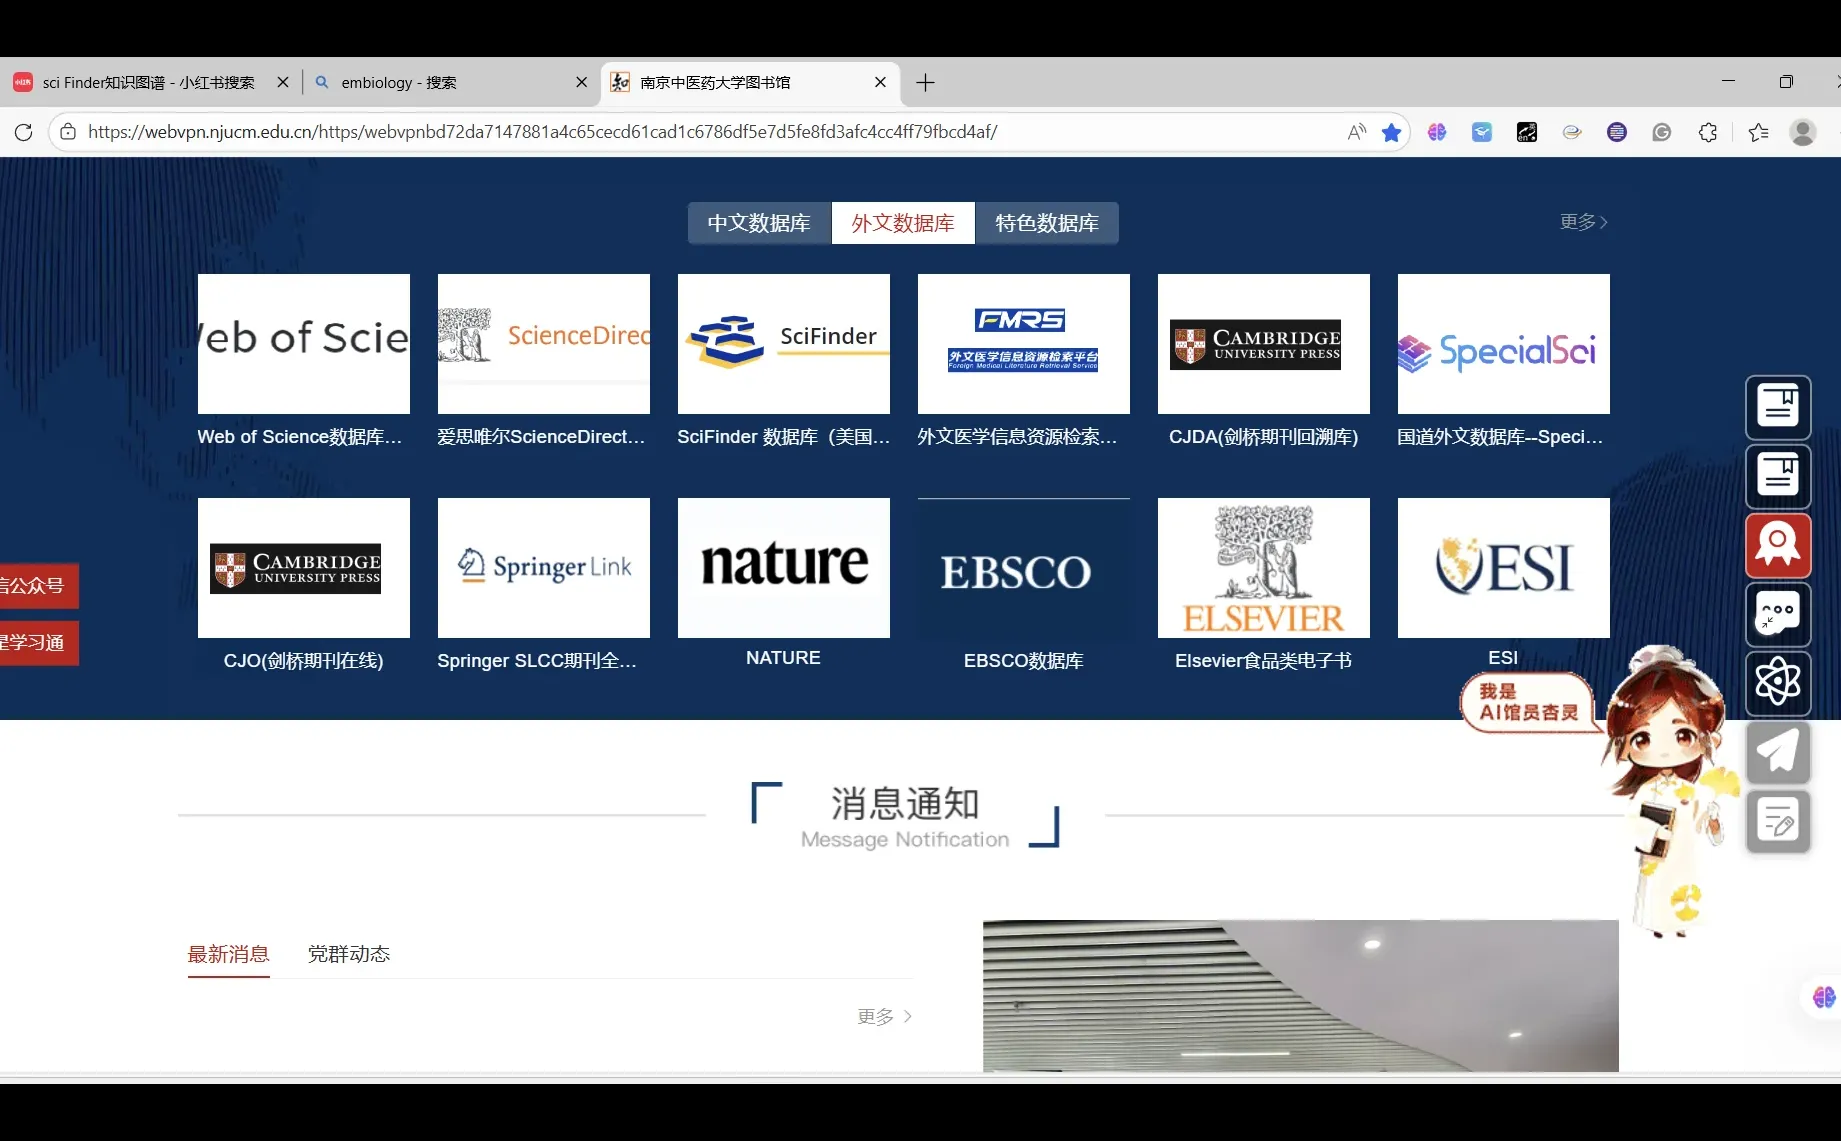Click the NATURE text label
The image size is (1841, 1141).
[784, 658]
